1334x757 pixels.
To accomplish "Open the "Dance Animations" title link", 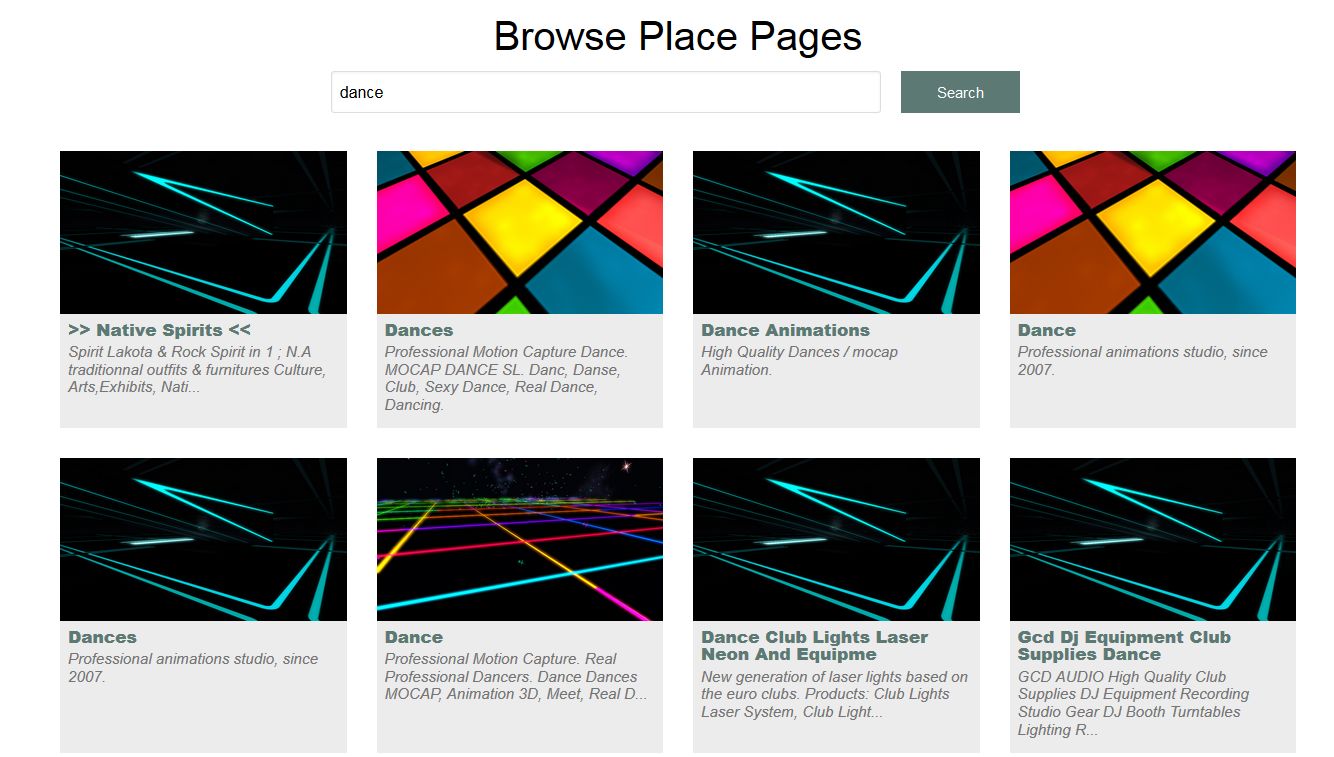I will [785, 330].
